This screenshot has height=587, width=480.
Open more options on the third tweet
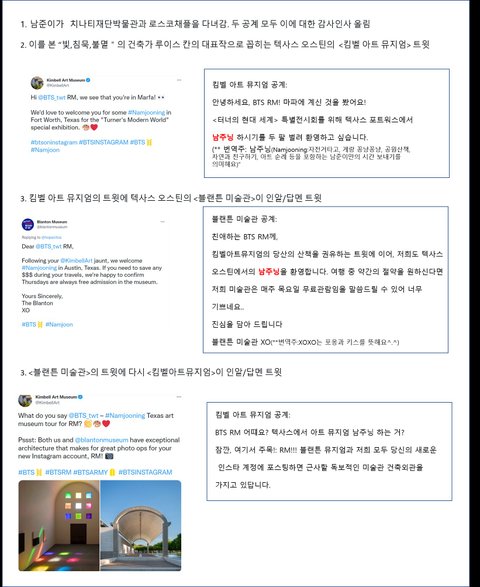pyautogui.click(x=179, y=396)
